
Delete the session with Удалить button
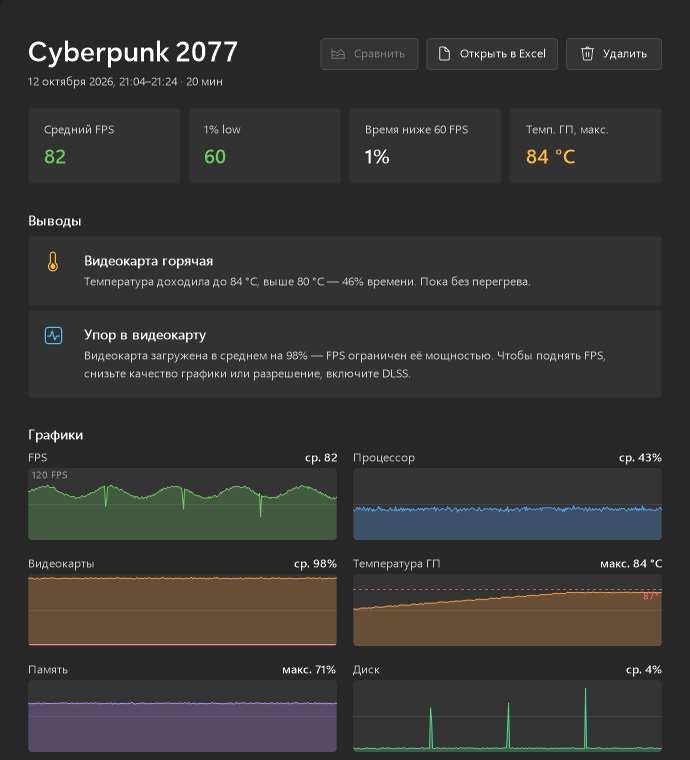pos(613,54)
